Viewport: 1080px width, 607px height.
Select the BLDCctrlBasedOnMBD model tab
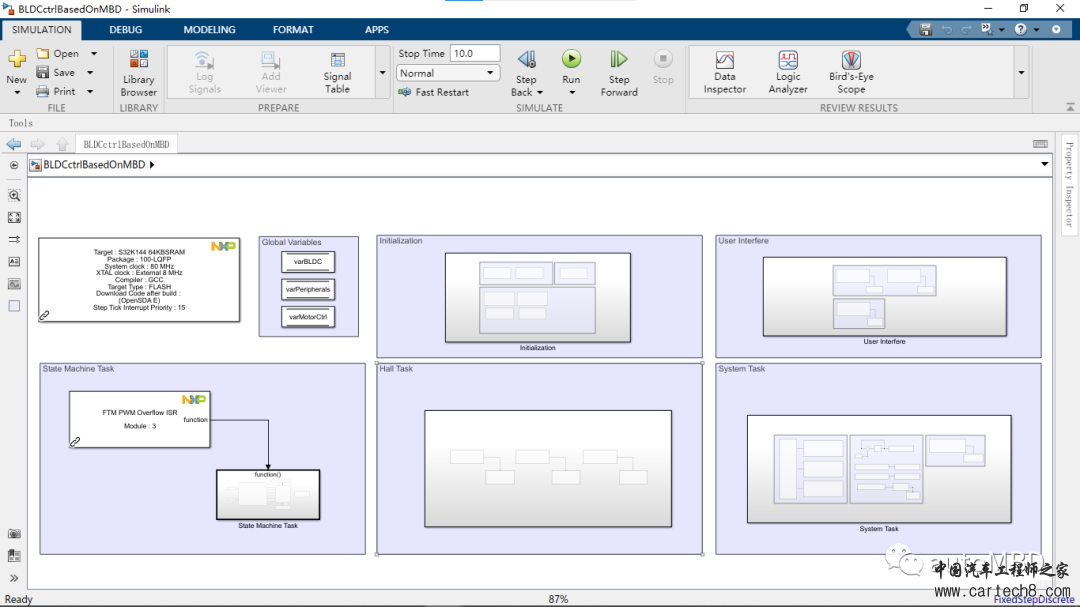[126, 144]
